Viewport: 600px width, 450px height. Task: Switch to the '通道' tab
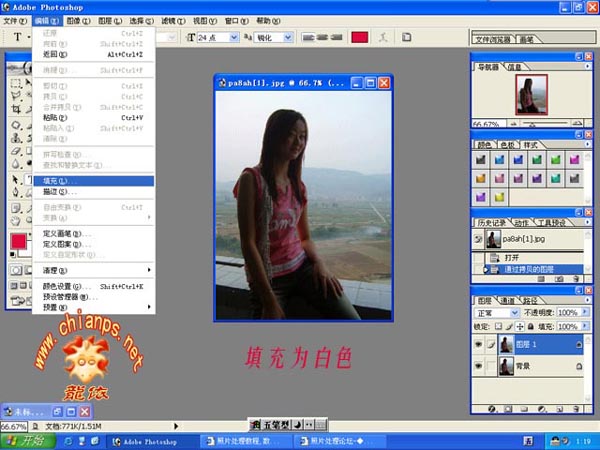507,300
